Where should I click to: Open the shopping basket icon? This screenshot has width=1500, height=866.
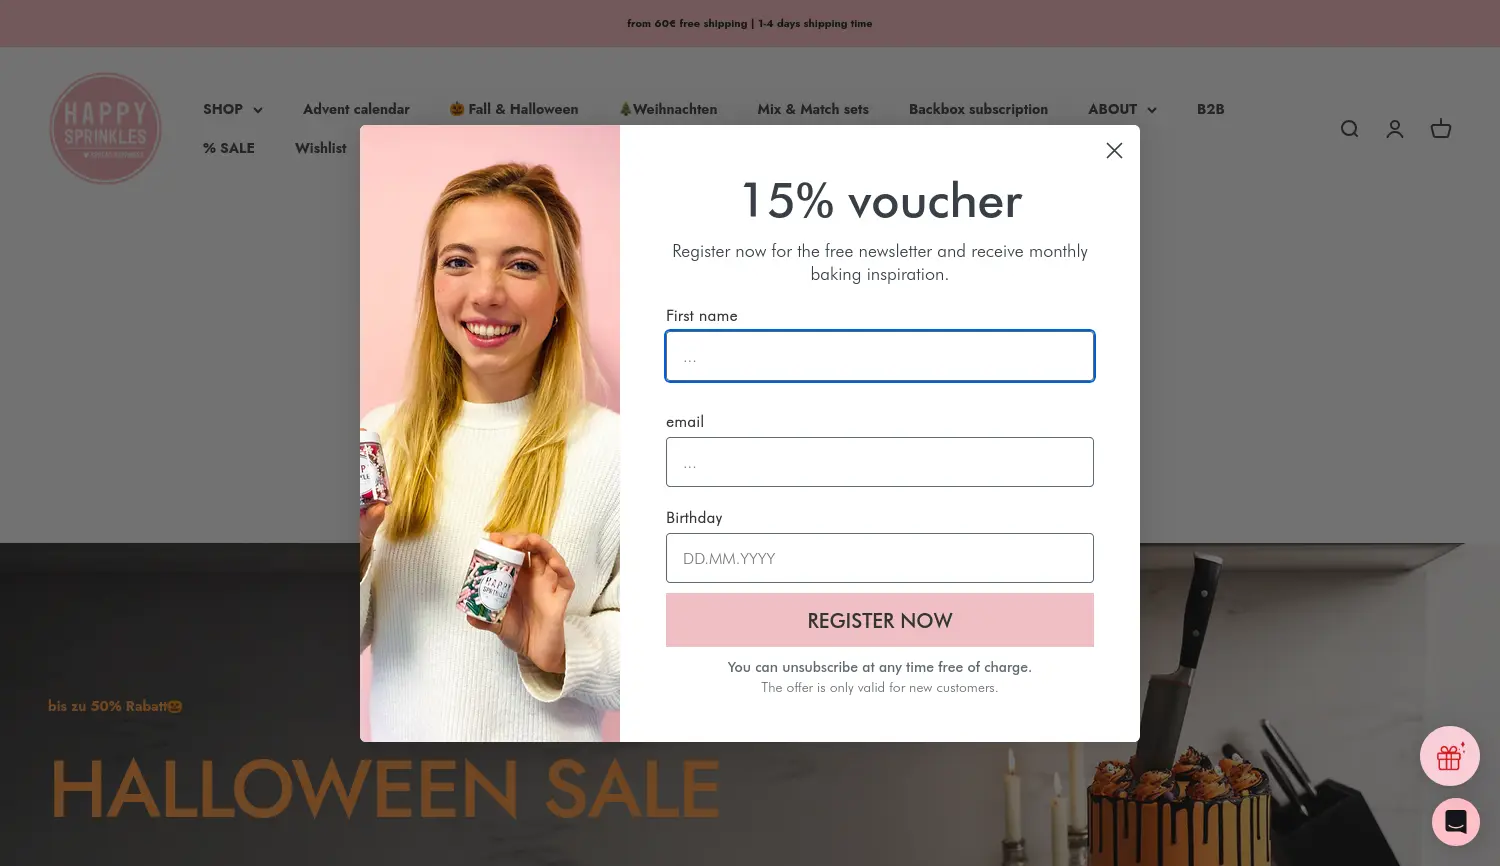[1441, 129]
